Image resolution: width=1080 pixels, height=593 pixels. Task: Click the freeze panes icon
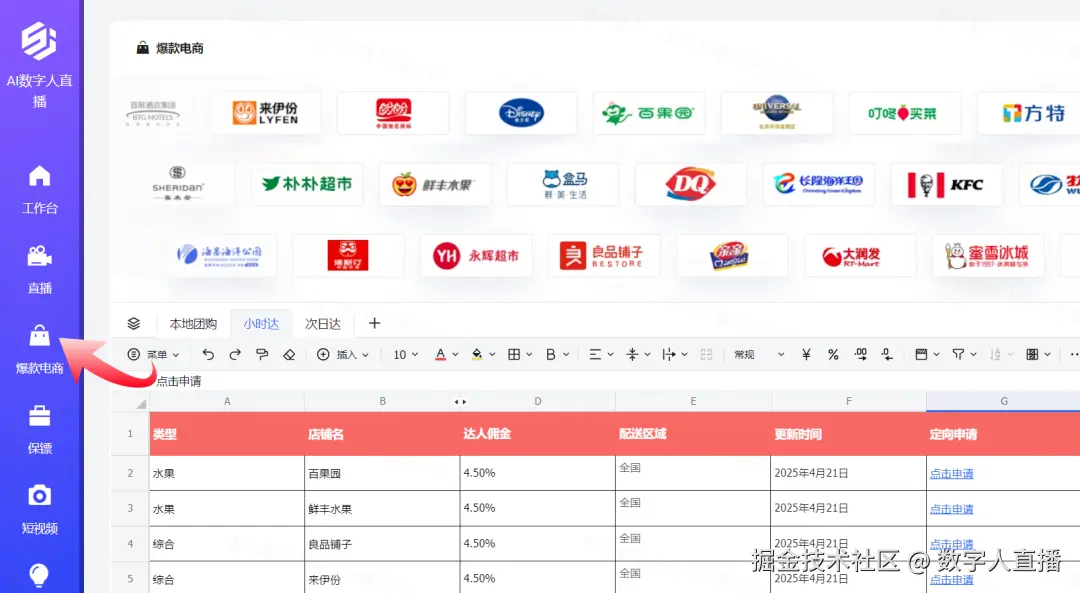coord(921,355)
